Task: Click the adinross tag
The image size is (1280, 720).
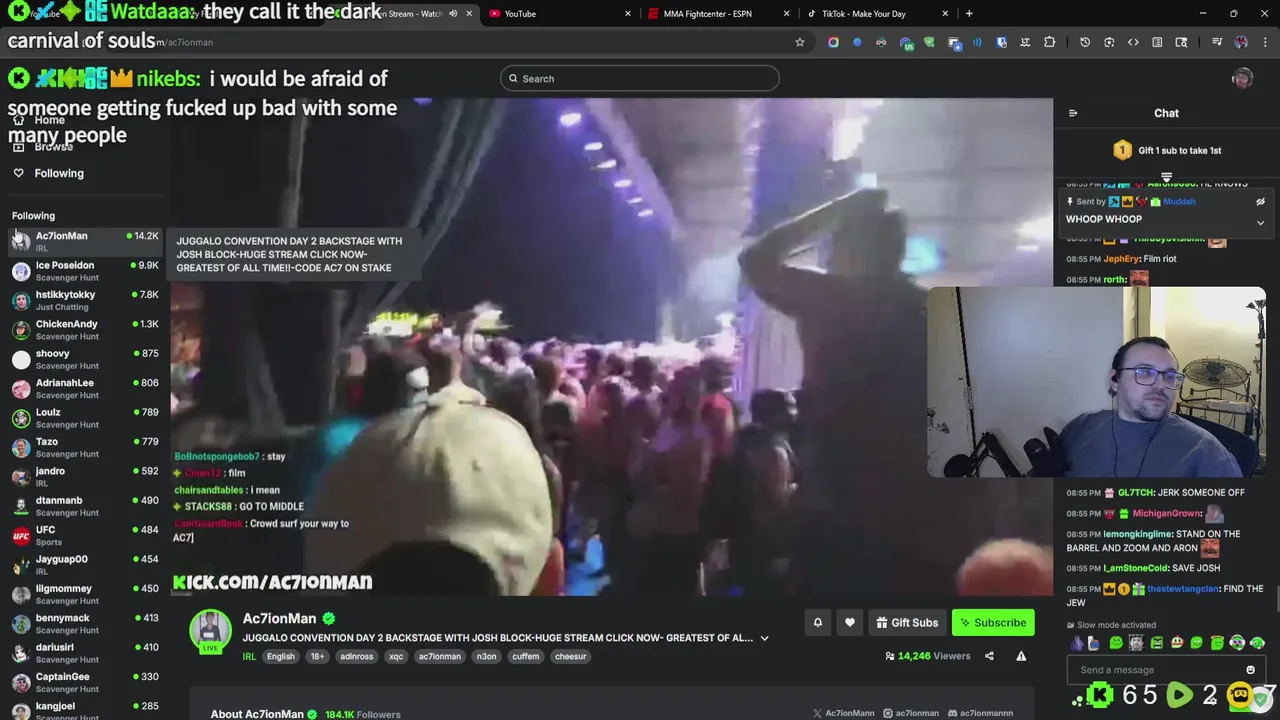Action: click(356, 657)
